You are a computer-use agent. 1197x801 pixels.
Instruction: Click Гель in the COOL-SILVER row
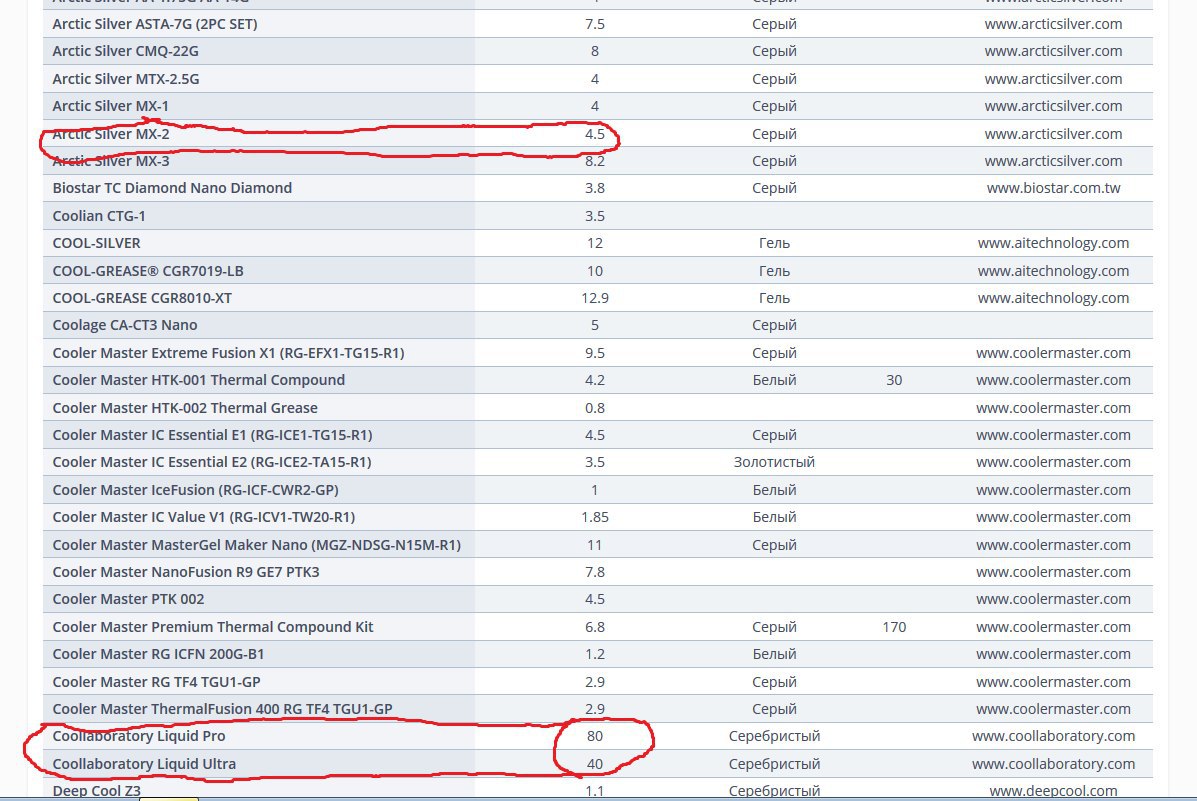[x=774, y=243]
